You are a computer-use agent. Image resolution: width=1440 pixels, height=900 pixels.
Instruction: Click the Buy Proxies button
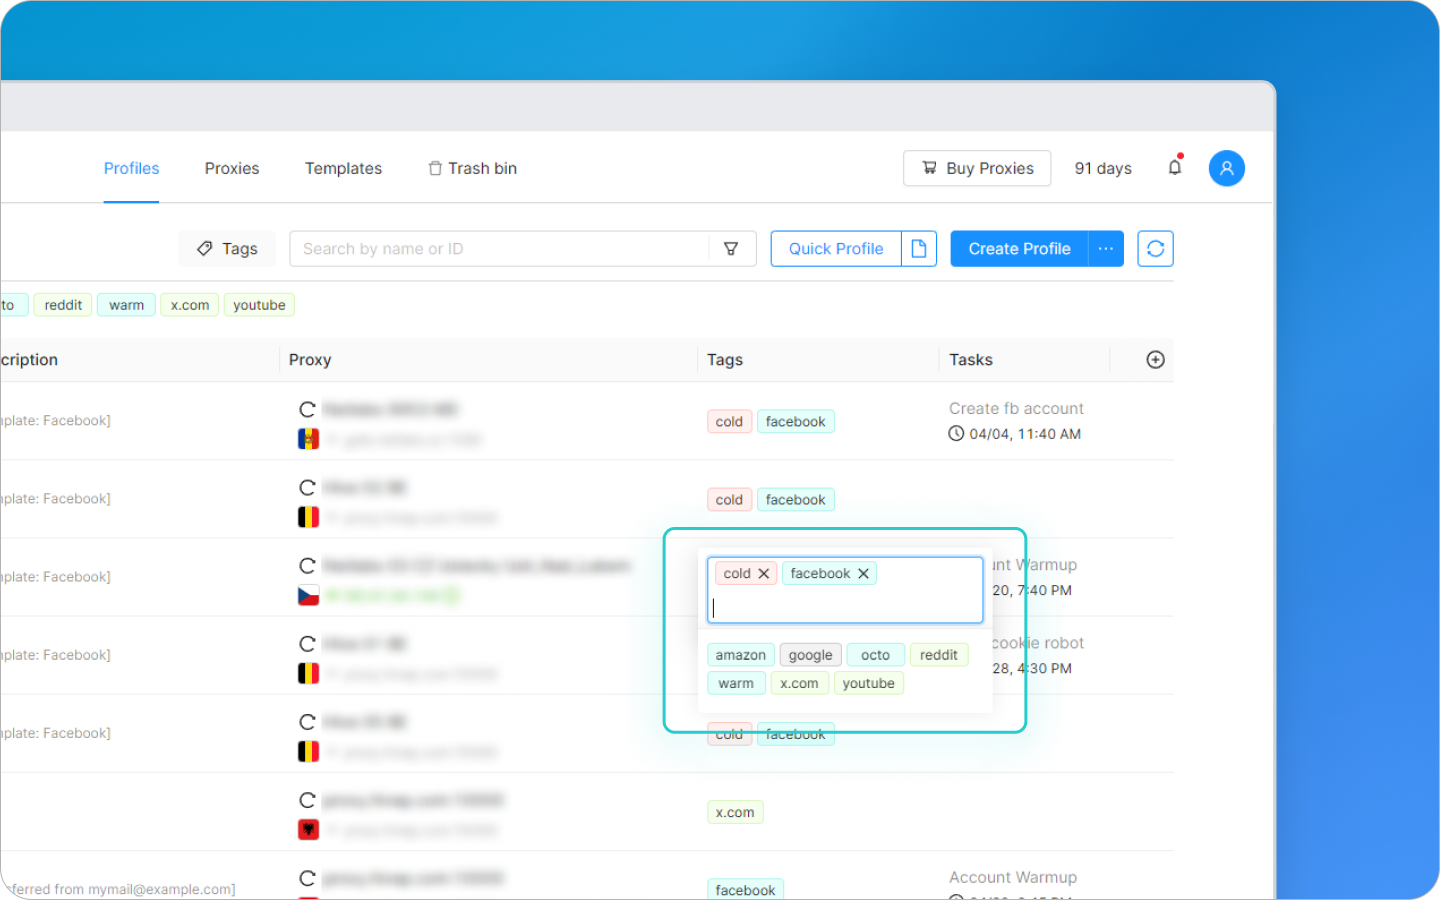977,168
